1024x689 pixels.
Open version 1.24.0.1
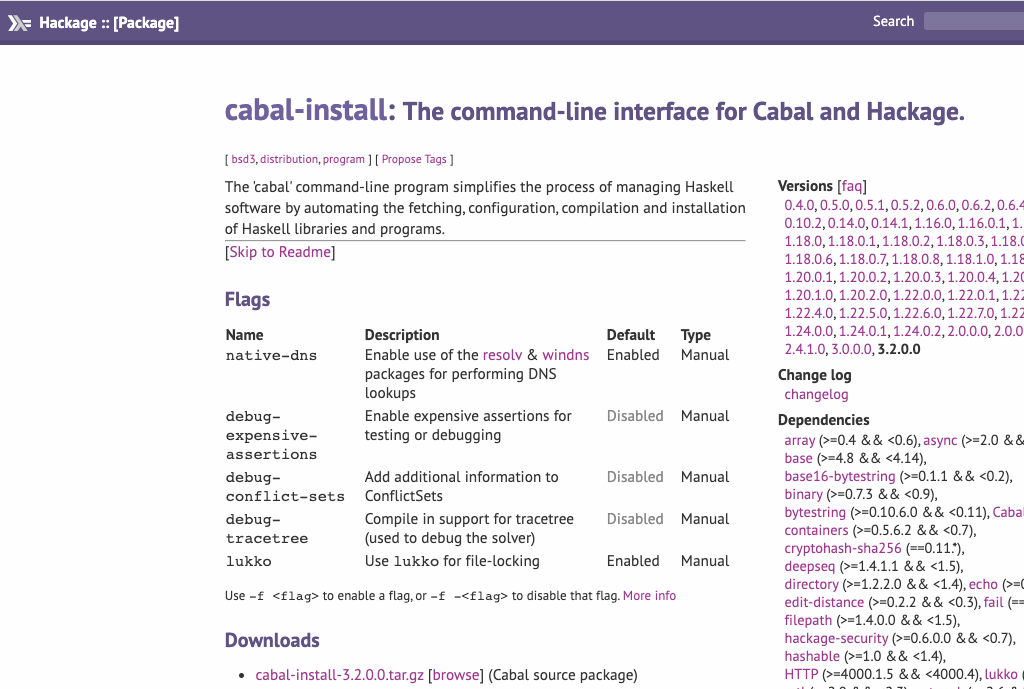click(x=863, y=331)
